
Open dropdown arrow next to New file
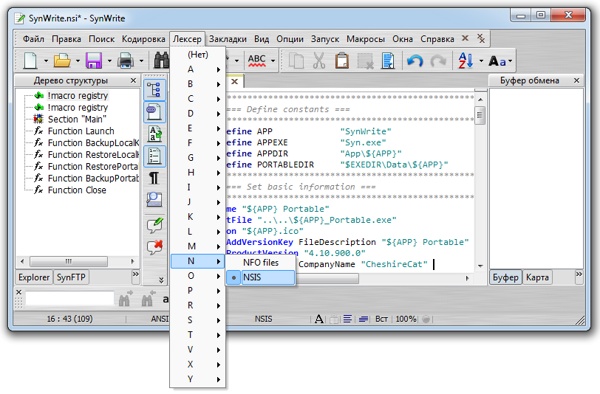point(46,61)
